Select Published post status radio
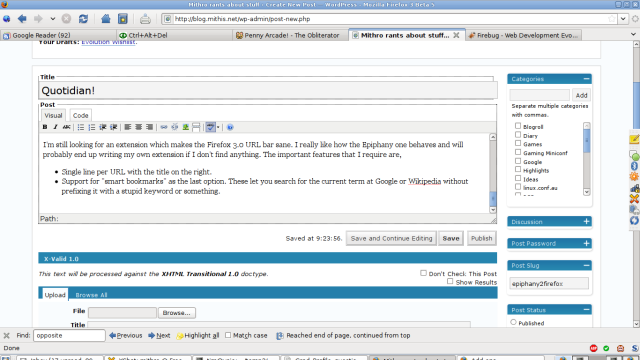 [513, 322]
